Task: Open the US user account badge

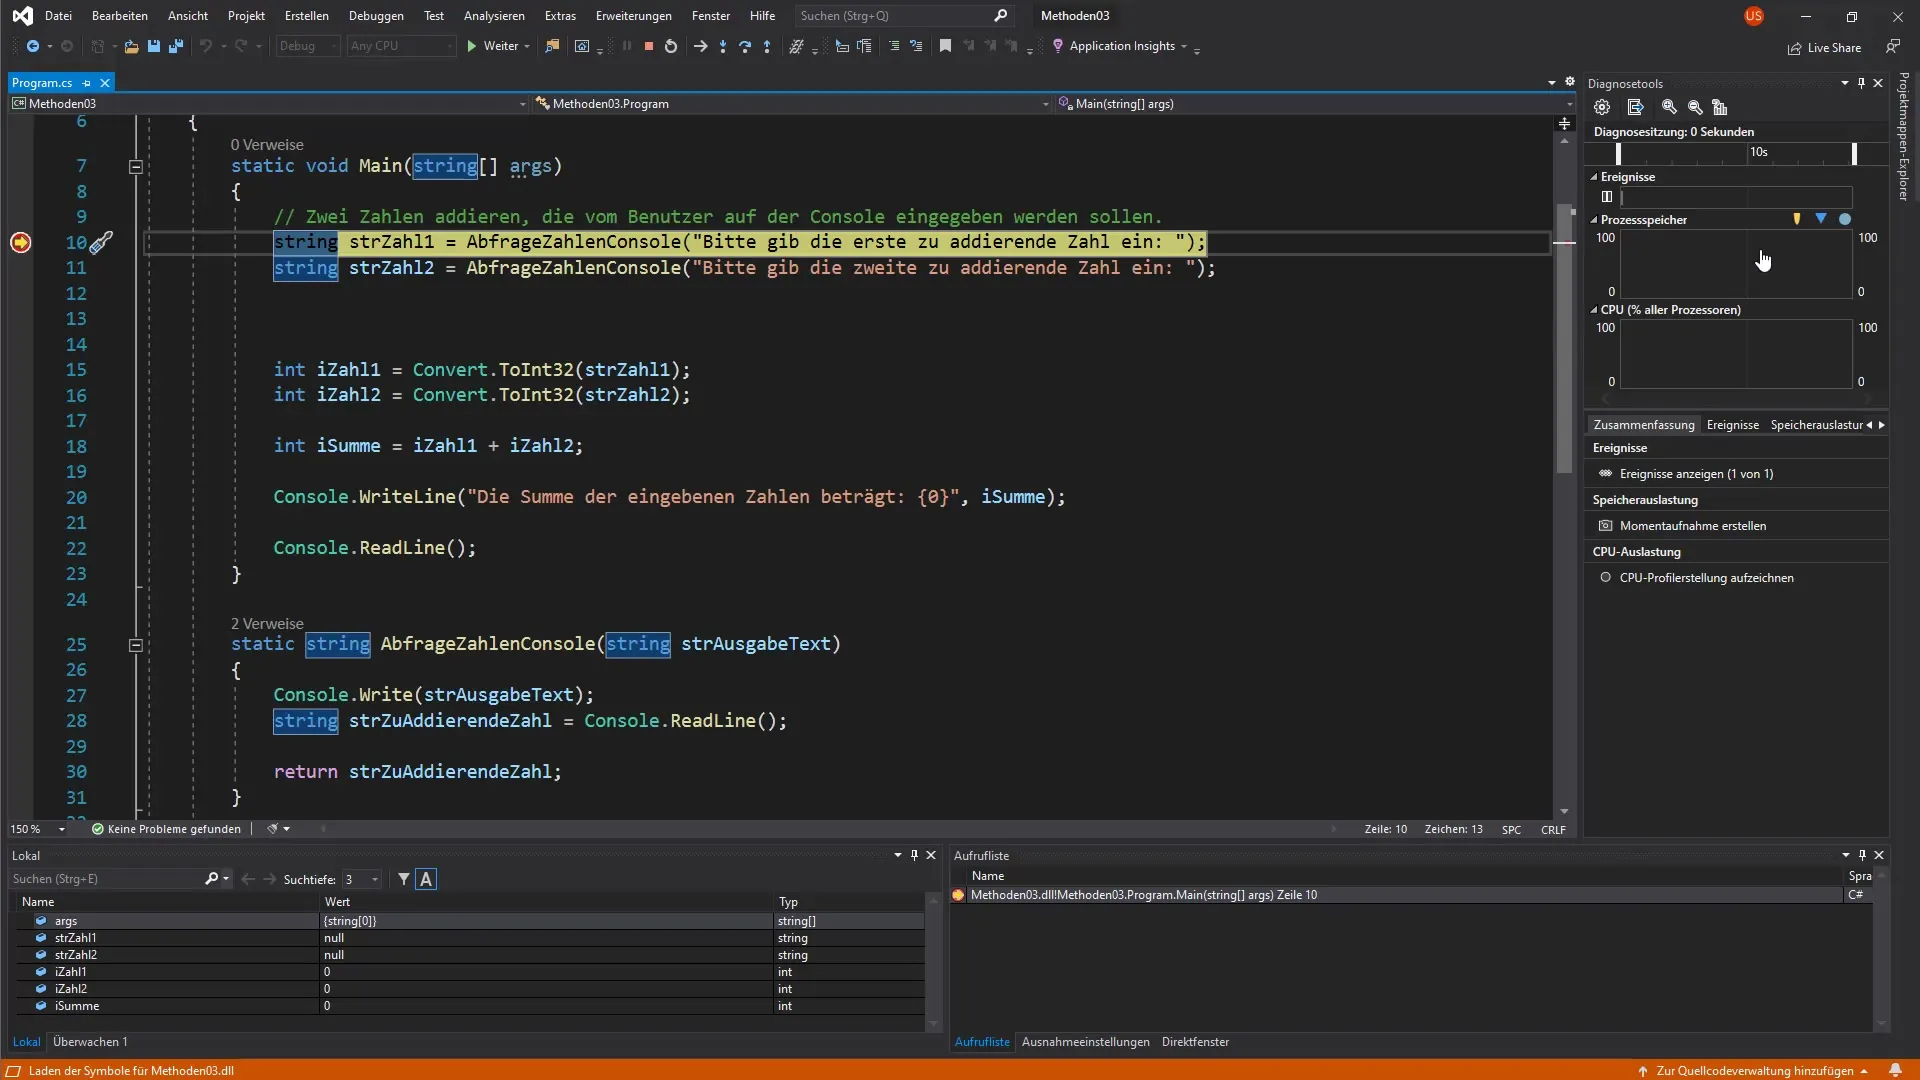Action: coord(1754,16)
